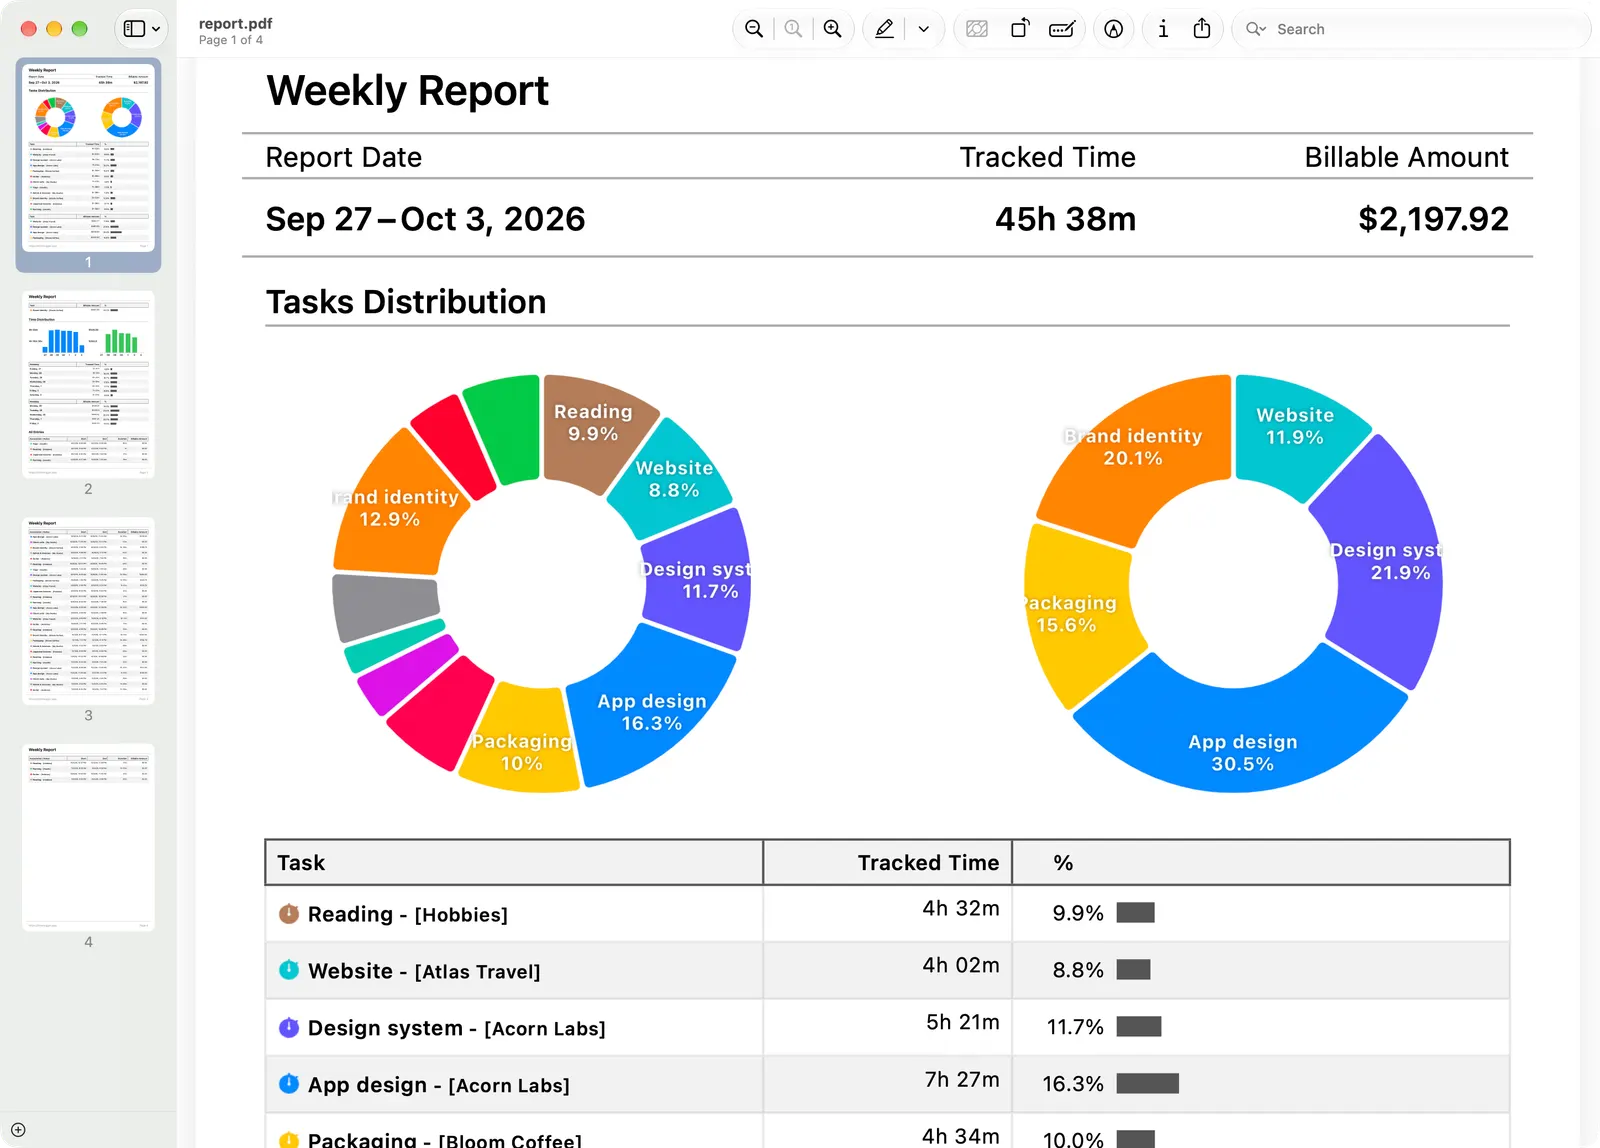Click the Tracked Time column header in table
Viewport: 1600px width, 1148px height.
(888, 862)
